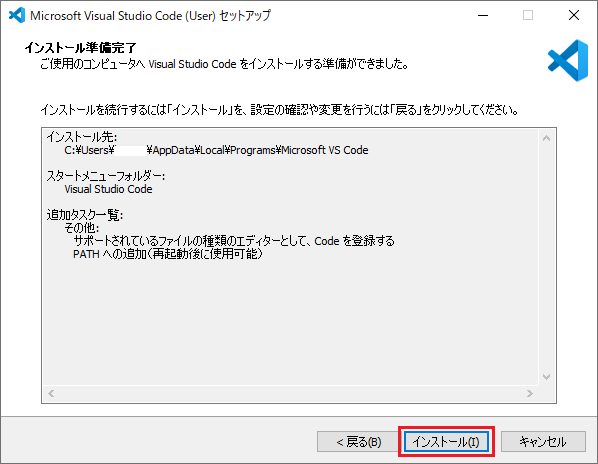Close the setup window with the X
Screen dimensions: 598x464
pos(574,15)
